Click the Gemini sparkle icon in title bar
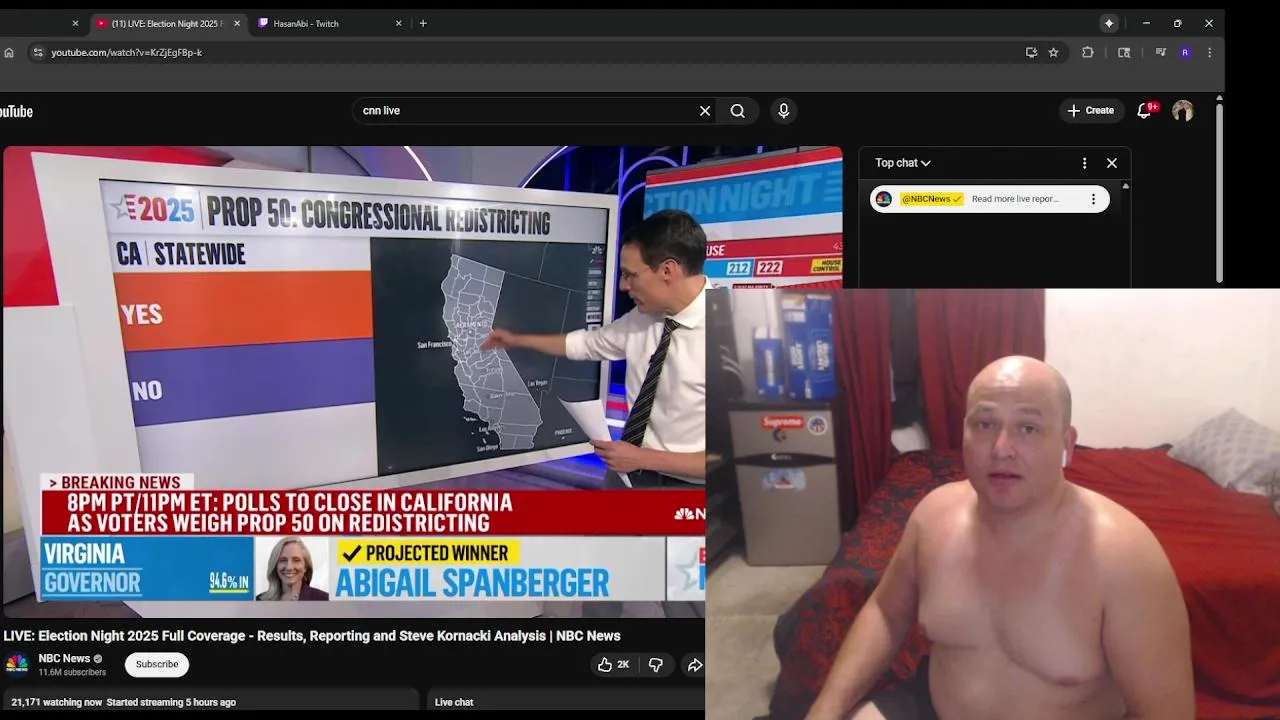This screenshot has height=720, width=1280. [1109, 23]
